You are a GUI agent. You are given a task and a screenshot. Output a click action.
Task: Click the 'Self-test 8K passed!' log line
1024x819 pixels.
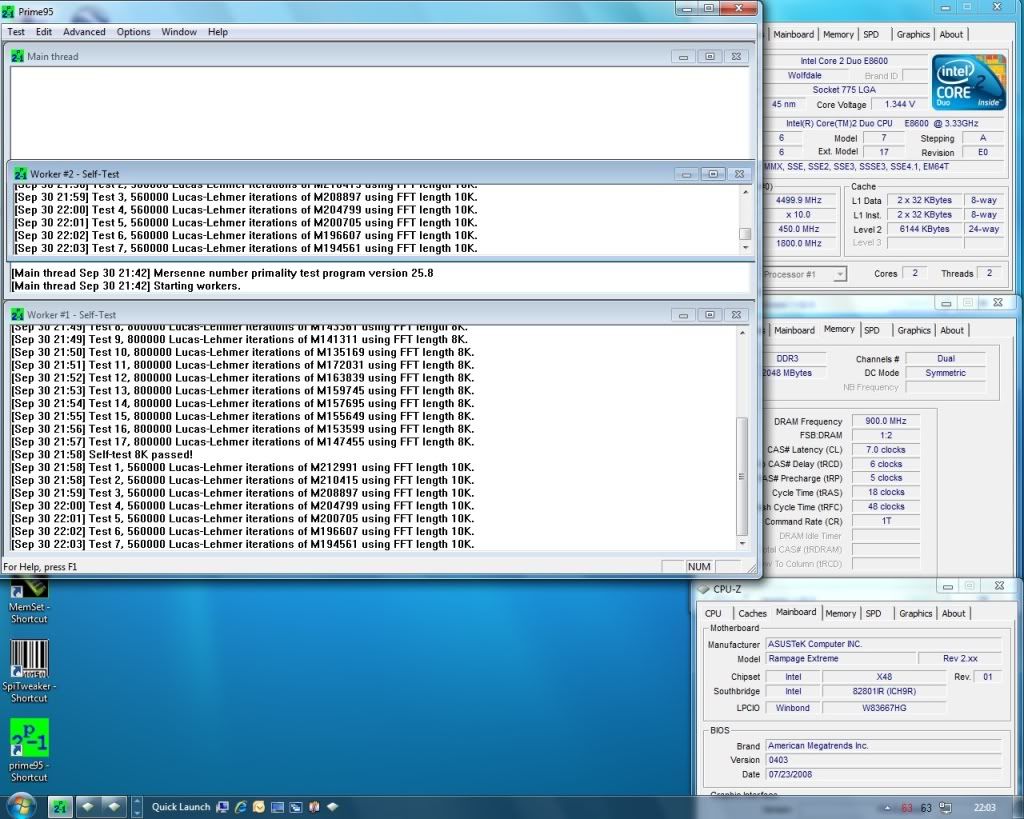point(103,455)
